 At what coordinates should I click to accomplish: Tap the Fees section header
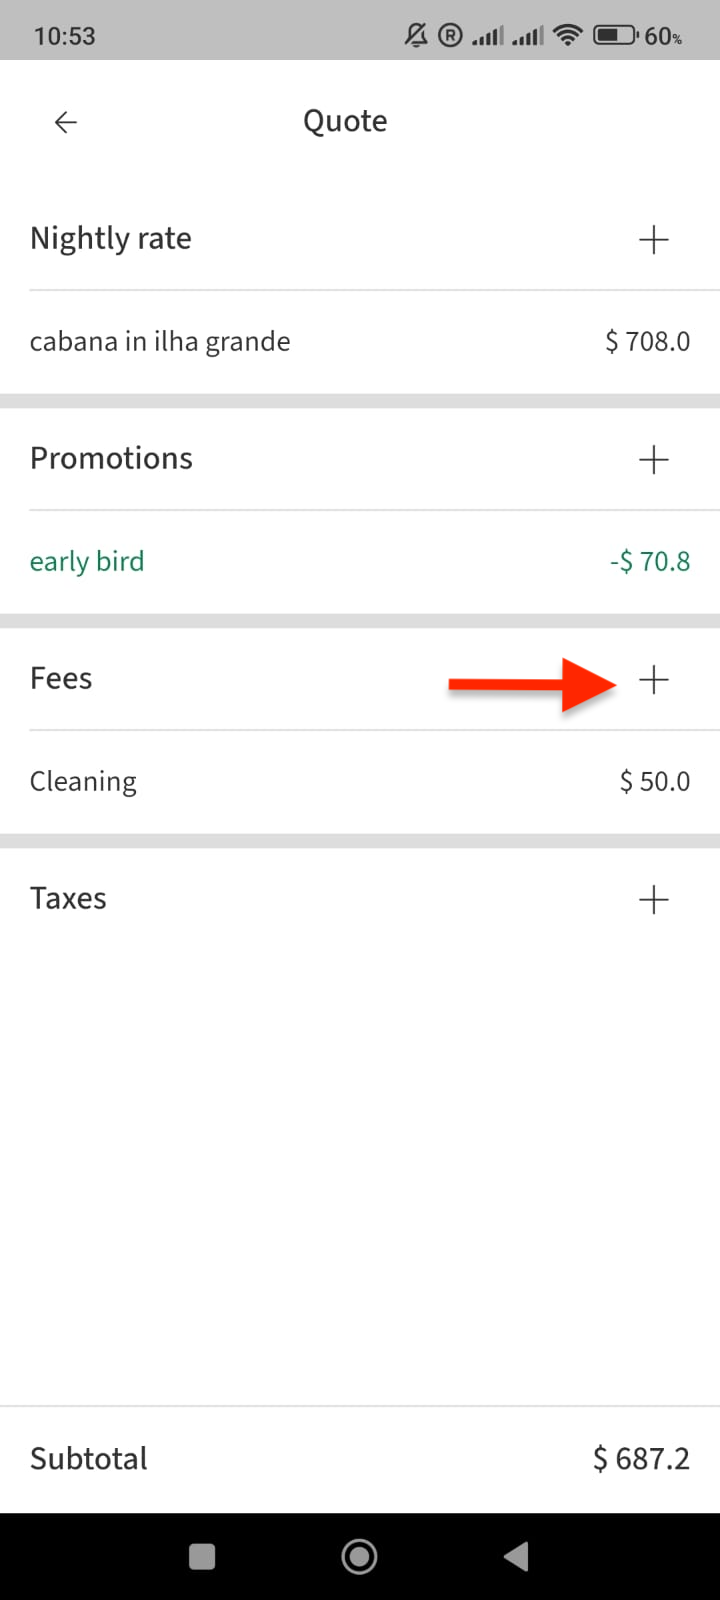(61, 679)
